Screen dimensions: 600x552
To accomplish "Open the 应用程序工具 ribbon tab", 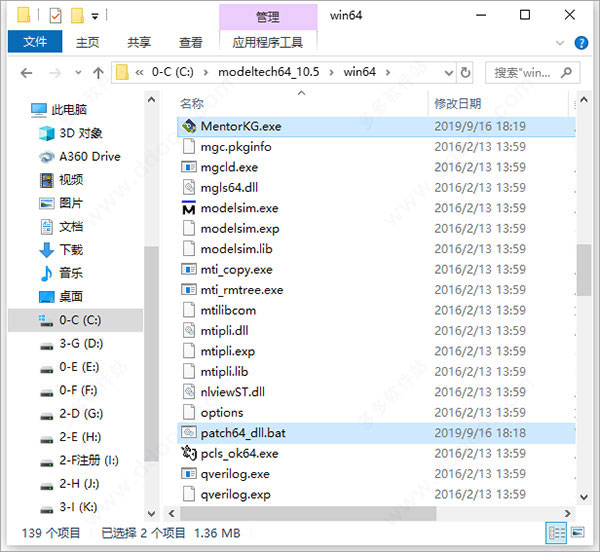I will click(268, 42).
